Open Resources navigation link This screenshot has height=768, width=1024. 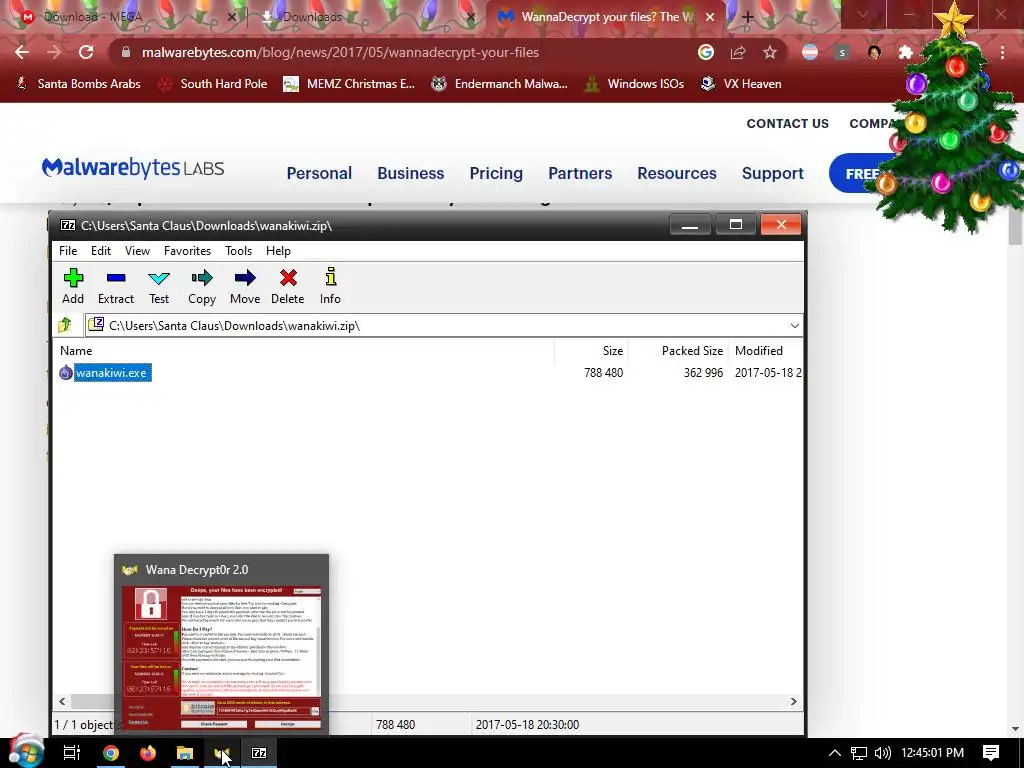coord(677,173)
